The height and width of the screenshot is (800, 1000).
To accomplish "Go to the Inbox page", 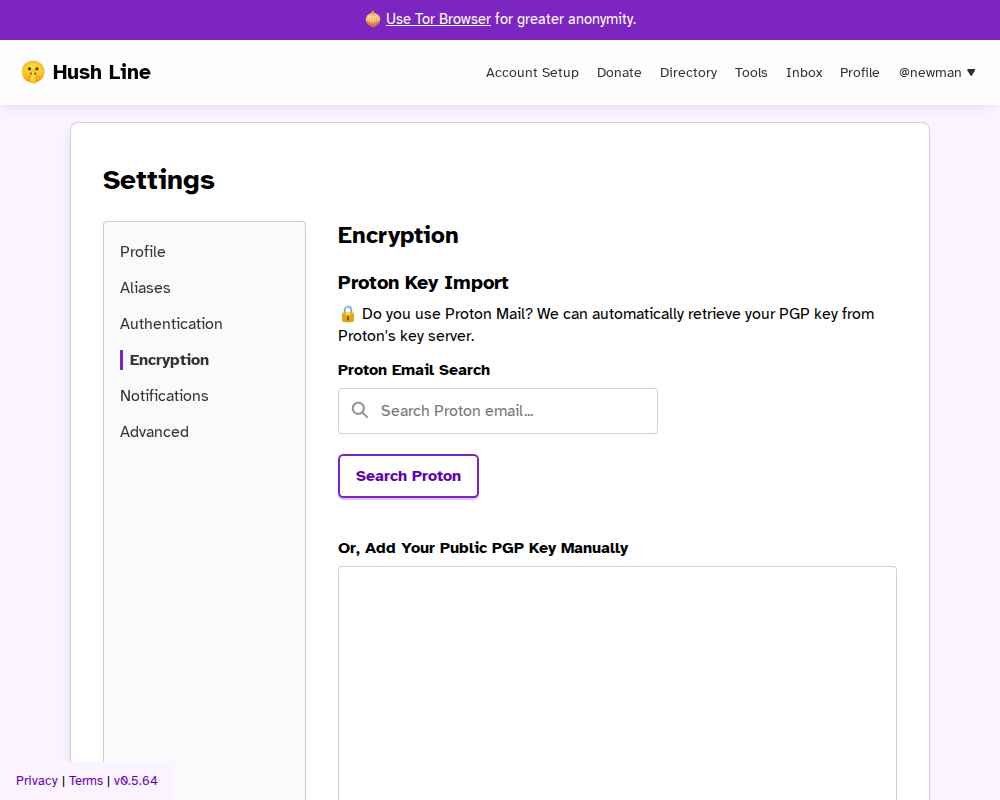I will click(804, 72).
